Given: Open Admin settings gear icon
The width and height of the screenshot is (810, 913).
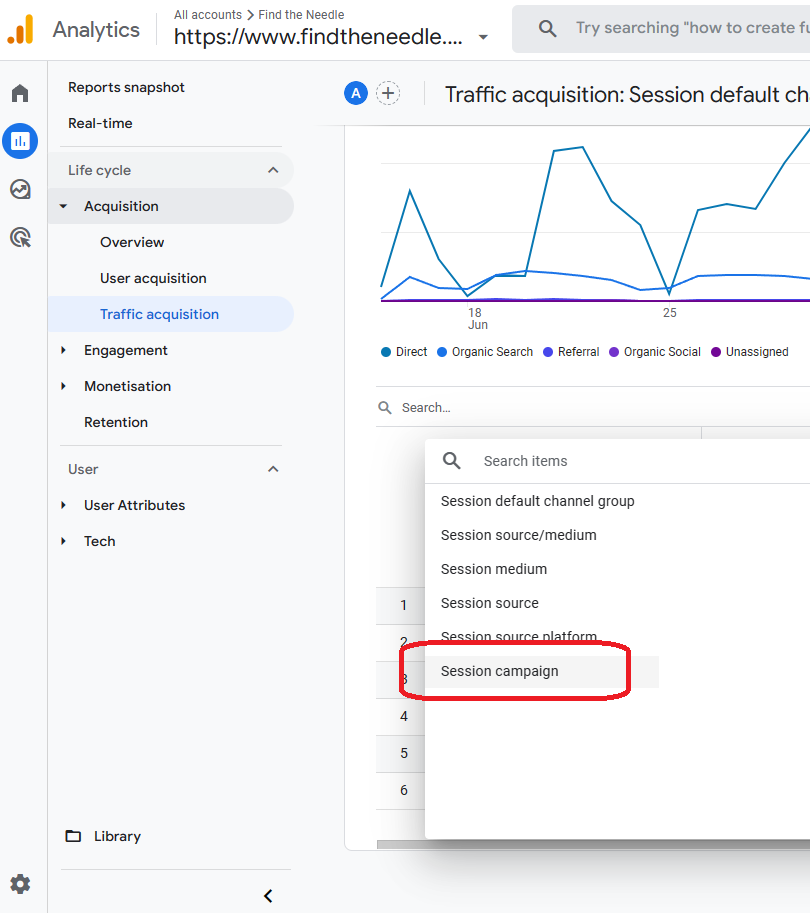Looking at the screenshot, I should click(20, 884).
